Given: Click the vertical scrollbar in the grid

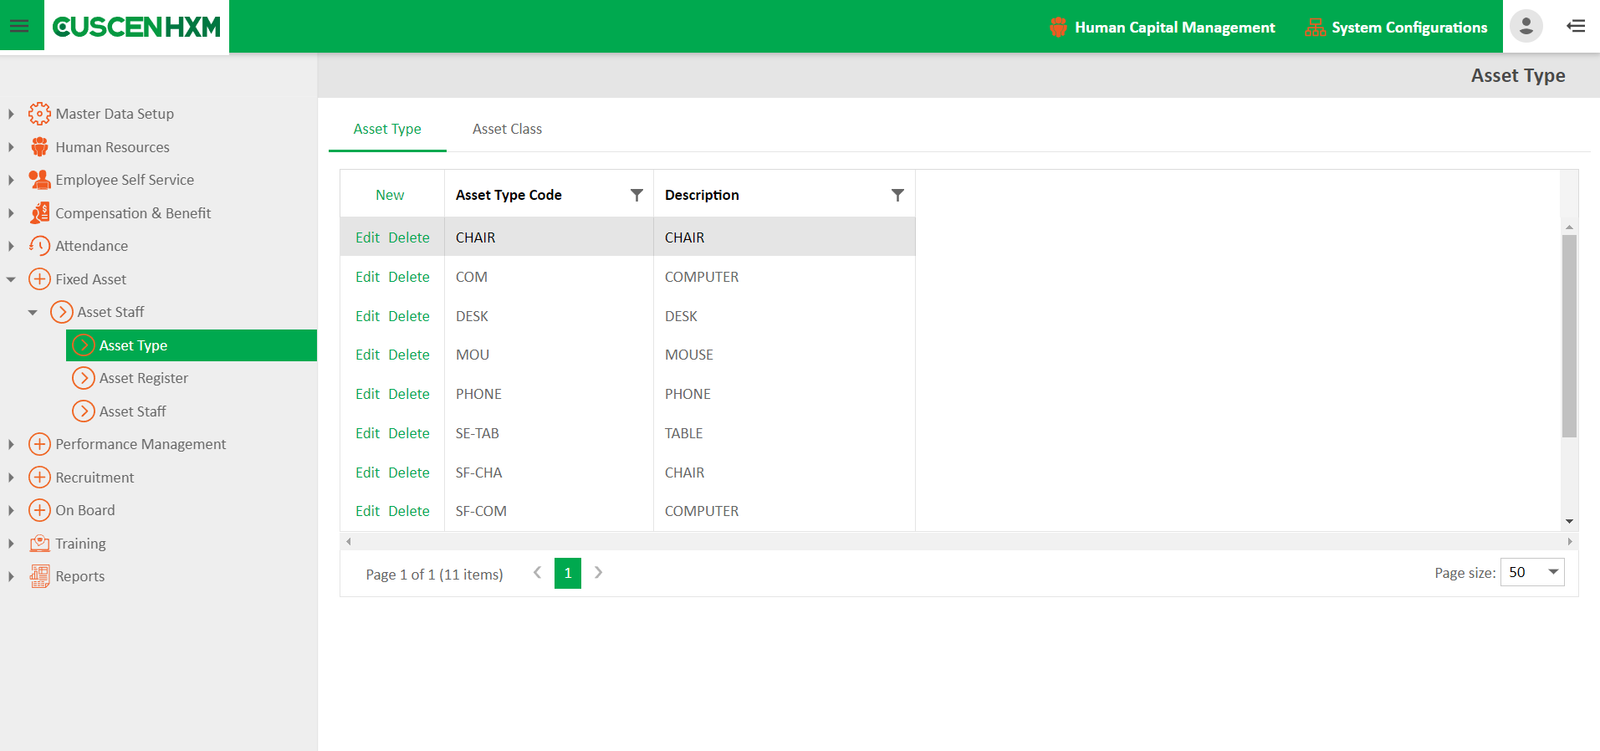Looking at the screenshot, I should pos(1569,335).
